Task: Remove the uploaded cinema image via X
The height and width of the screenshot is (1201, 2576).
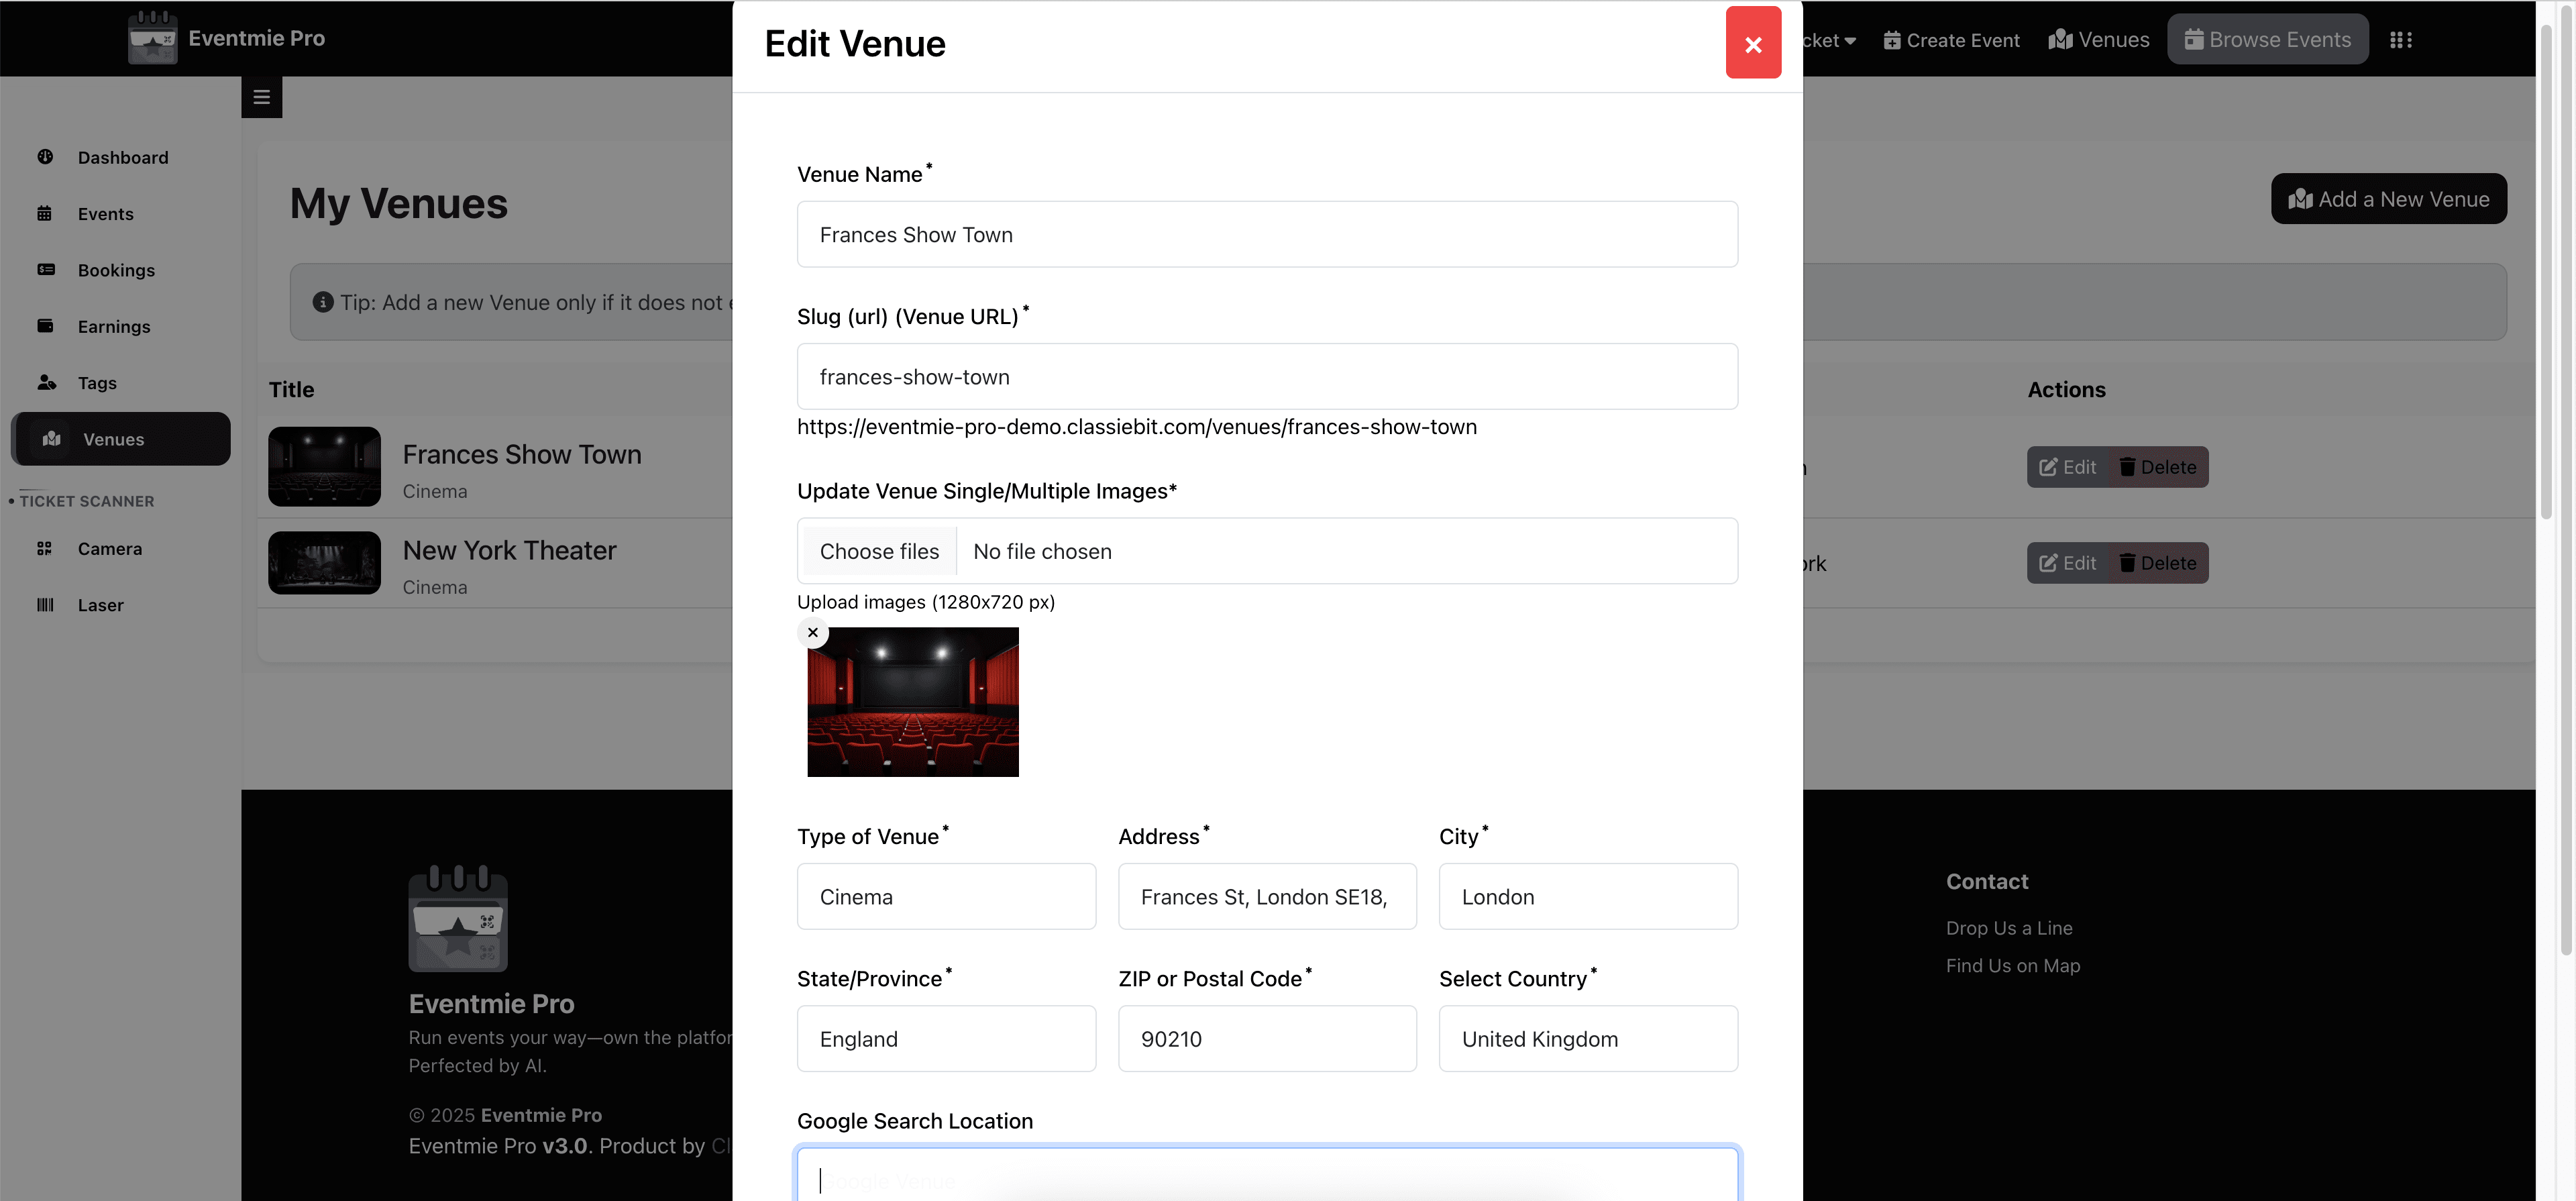Action: pos(812,632)
